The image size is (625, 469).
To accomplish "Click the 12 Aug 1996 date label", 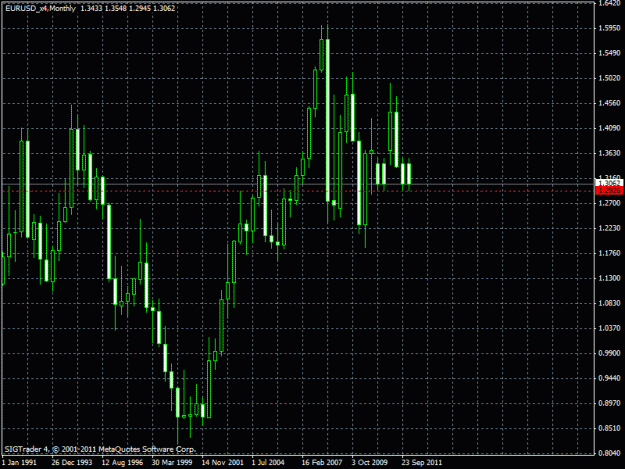I will 122,463.
